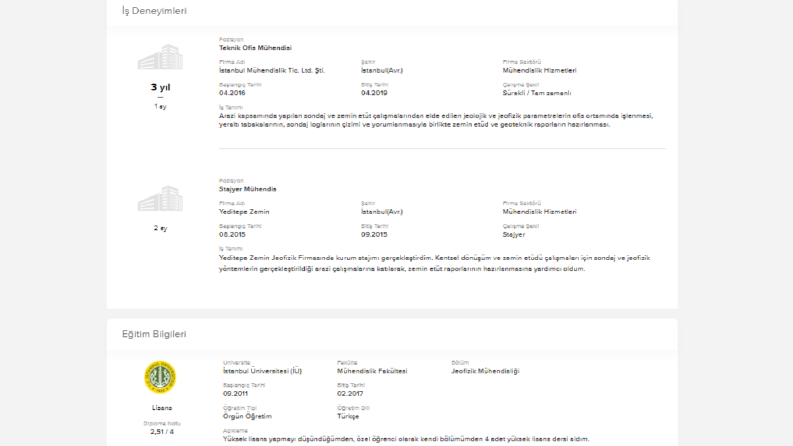Click the education note about yüksek lisans dersi

pyautogui.click(x=406, y=439)
